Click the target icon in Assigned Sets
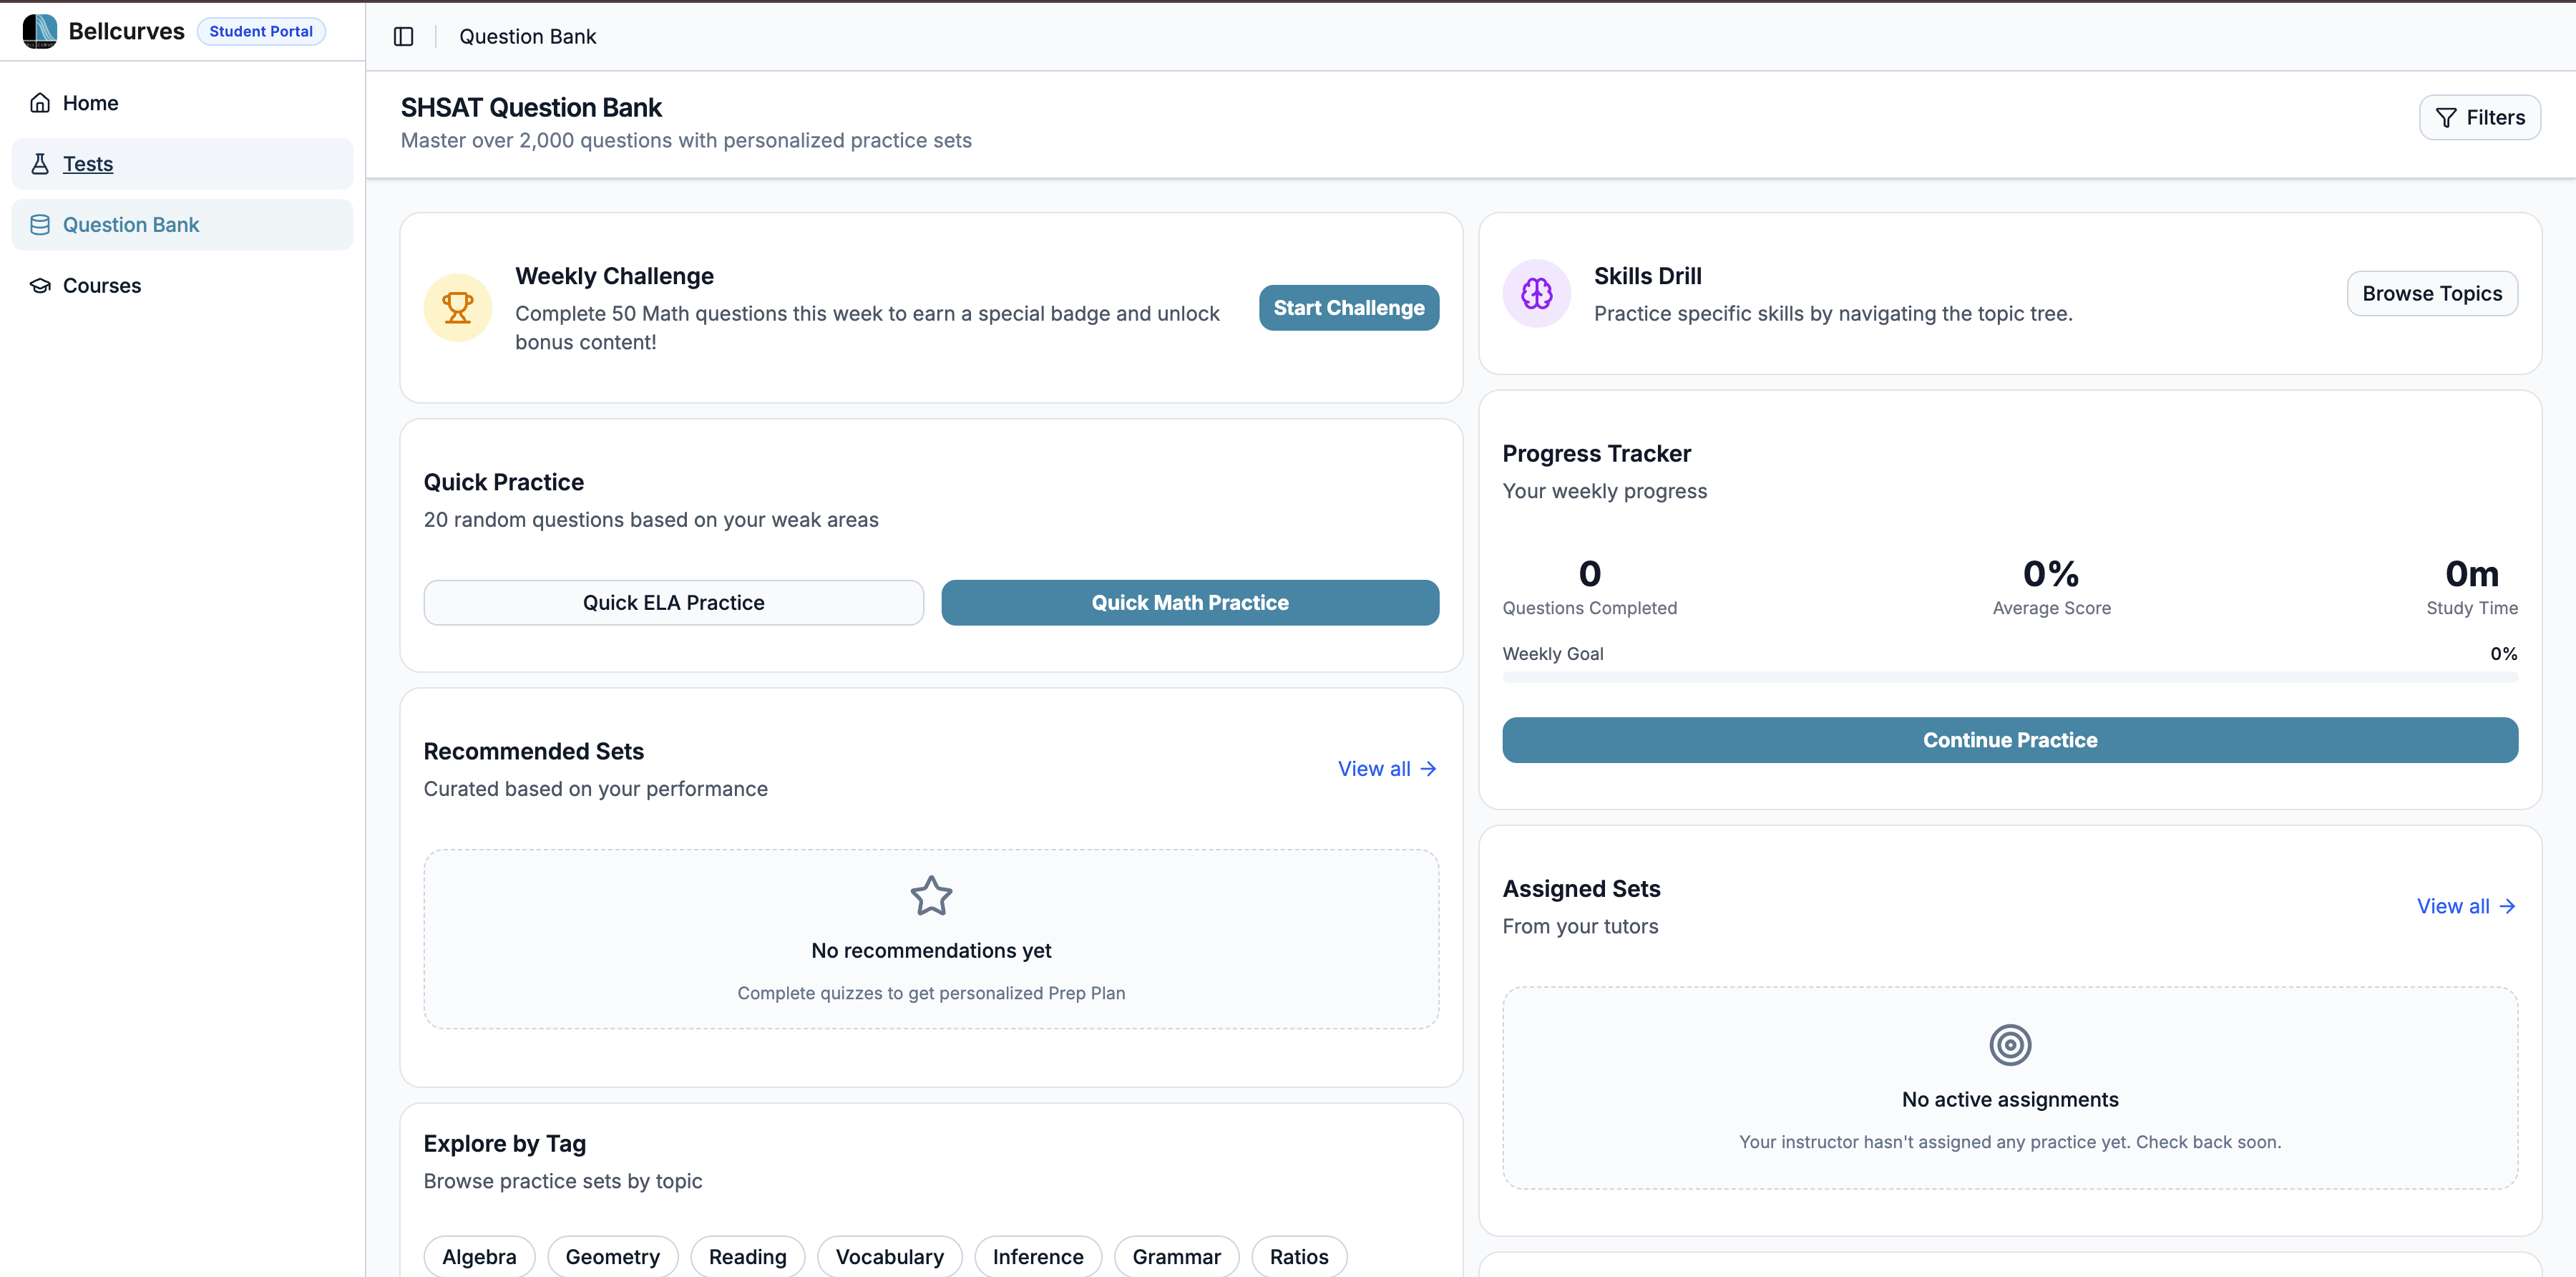The height and width of the screenshot is (1277, 2576). [x=2010, y=1045]
